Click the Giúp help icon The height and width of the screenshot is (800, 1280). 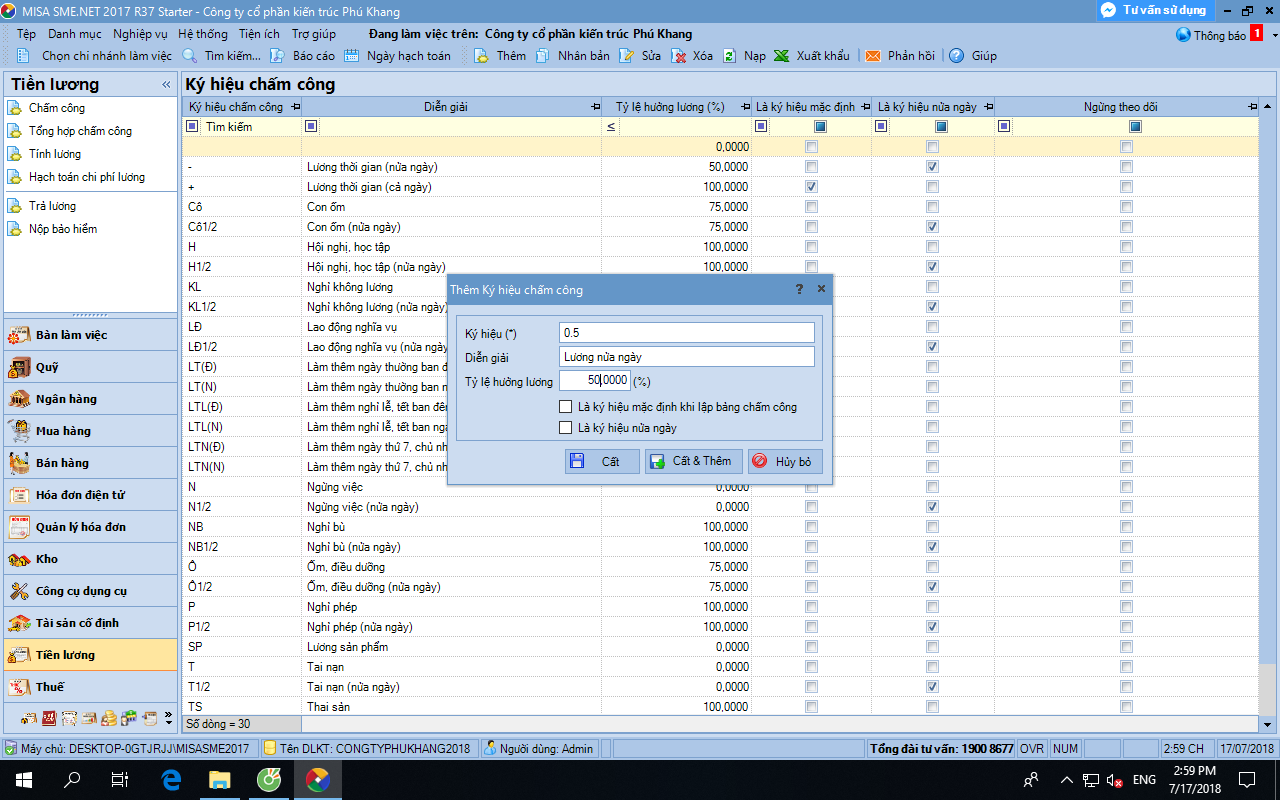pyautogui.click(x=956, y=56)
